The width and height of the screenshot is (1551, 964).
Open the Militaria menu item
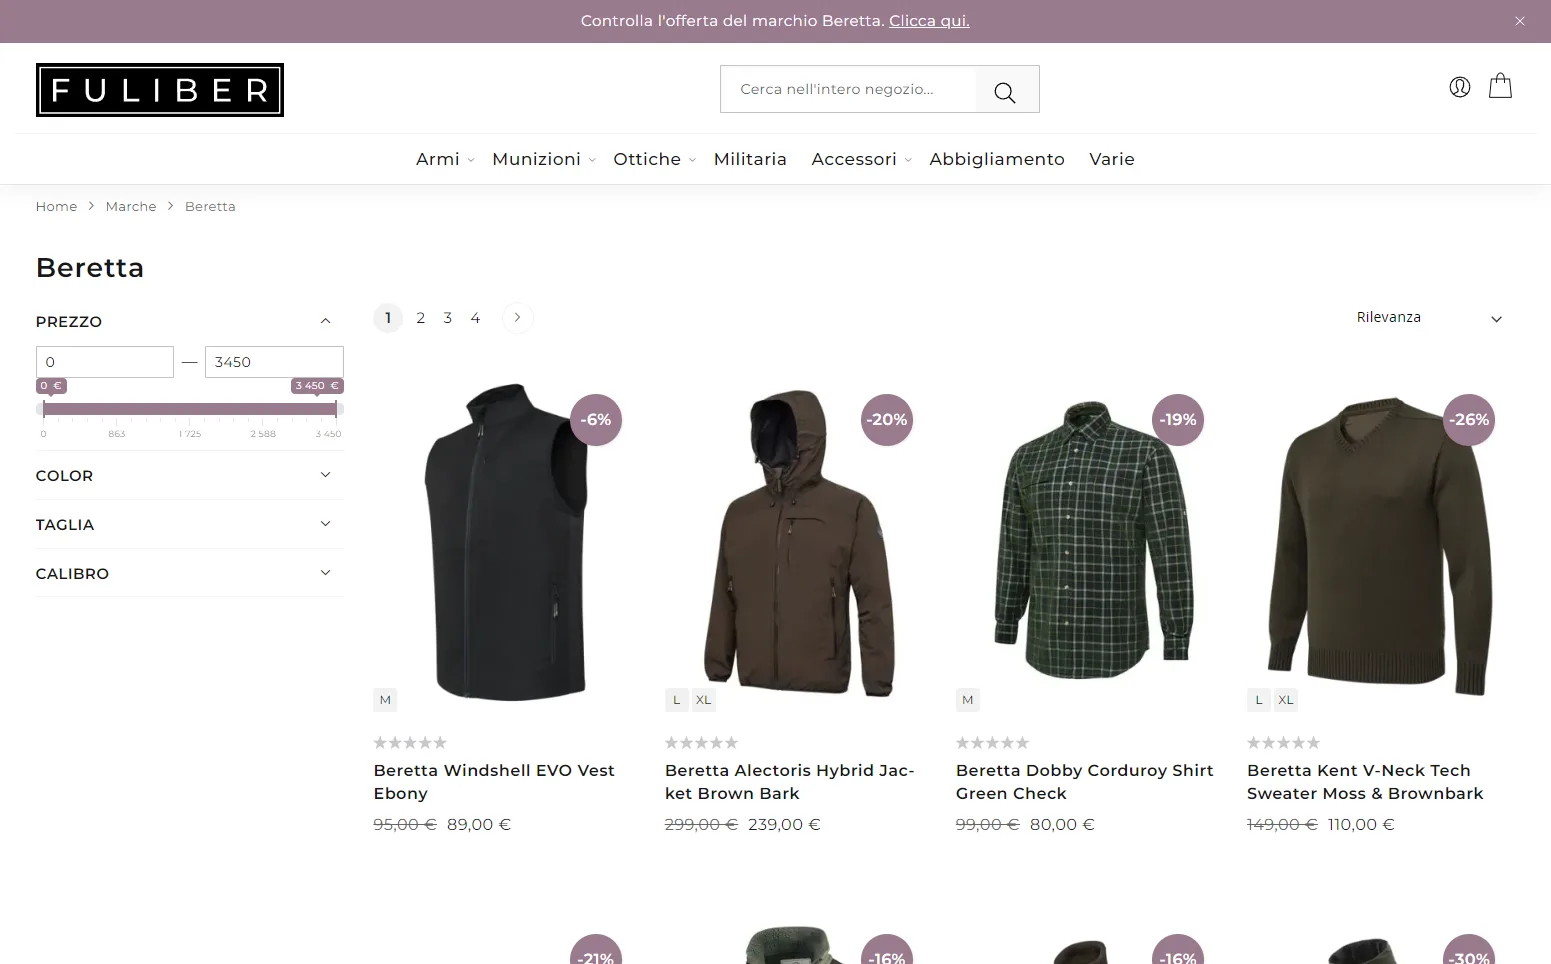click(x=750, y=159)
